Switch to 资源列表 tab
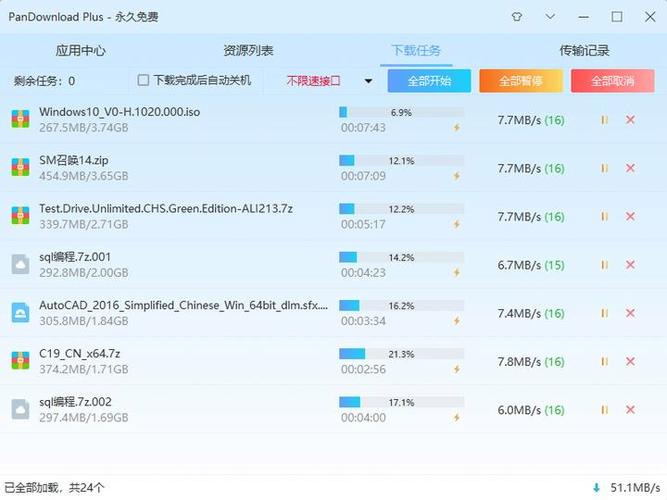Viewport: 667px width, 500px height. coord(248,51)
